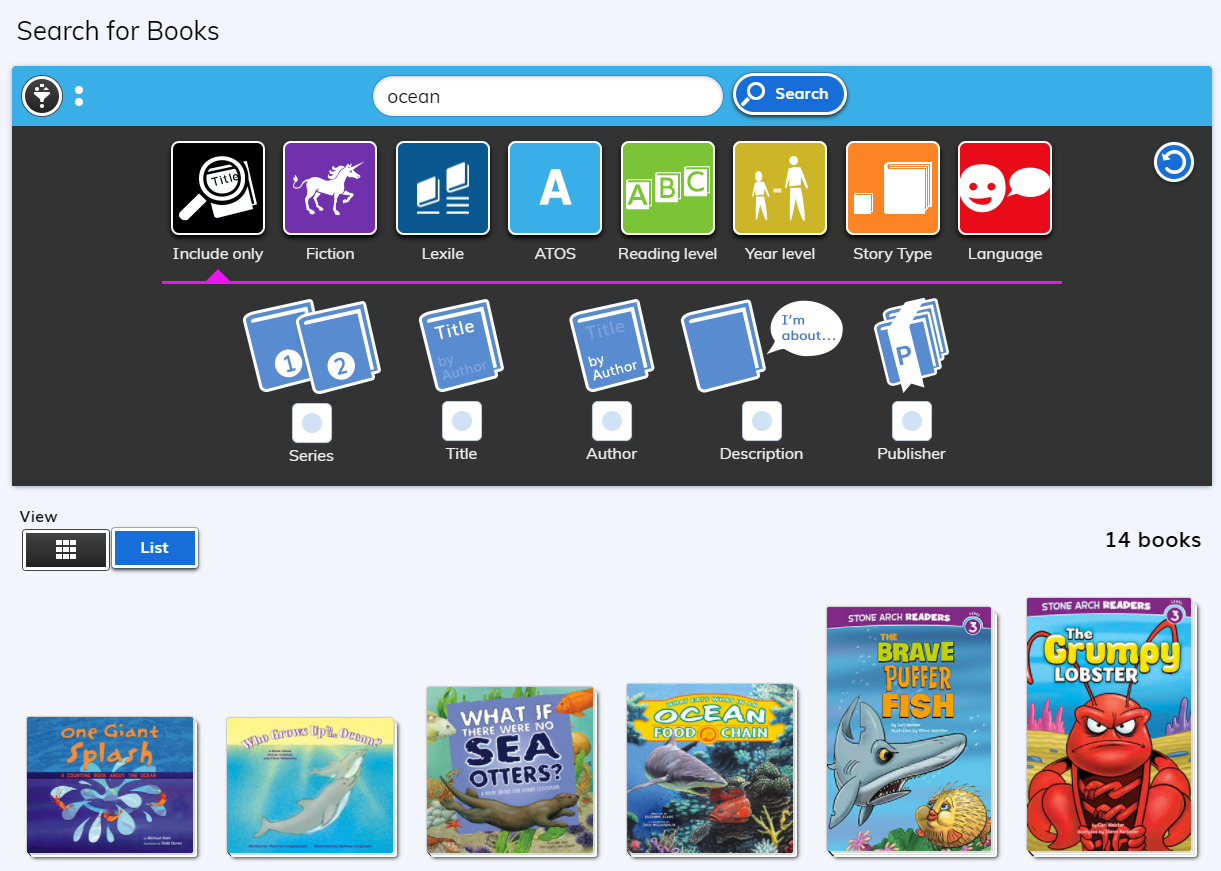The height and width of the screenshot is (871, 1221).
Task: Toggle the Description include-only option
Action: point(762,421)
